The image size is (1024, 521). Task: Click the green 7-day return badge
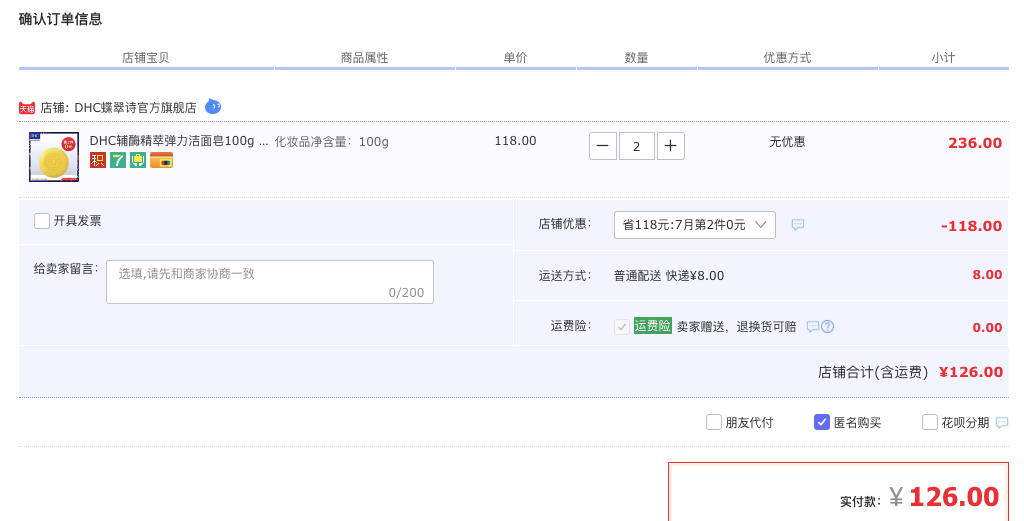[118, 160]
